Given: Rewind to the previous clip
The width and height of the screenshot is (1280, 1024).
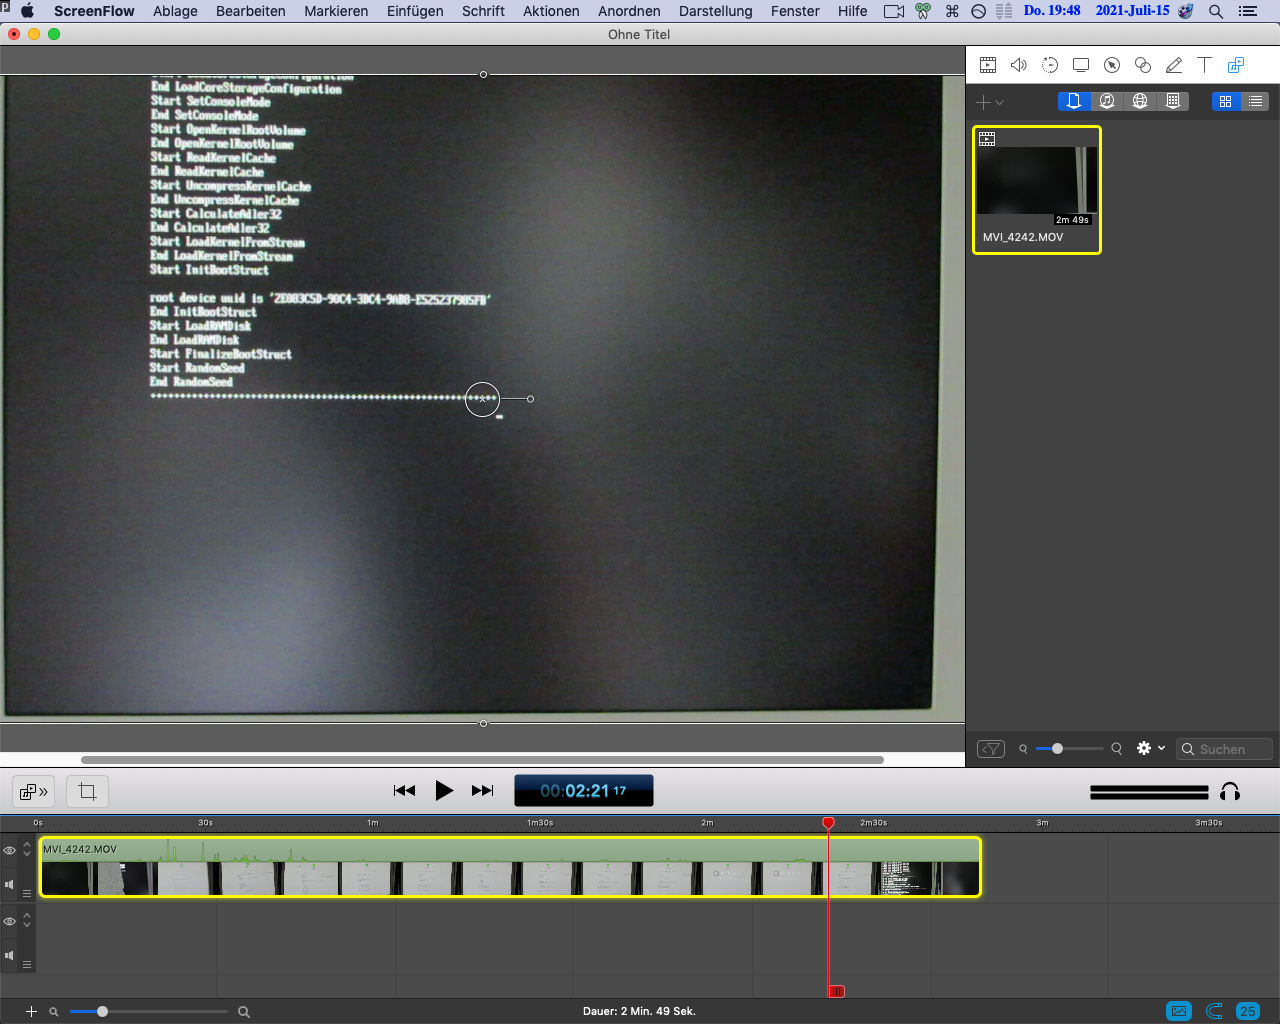Looking at the screenshot, I should pos(404,791).
